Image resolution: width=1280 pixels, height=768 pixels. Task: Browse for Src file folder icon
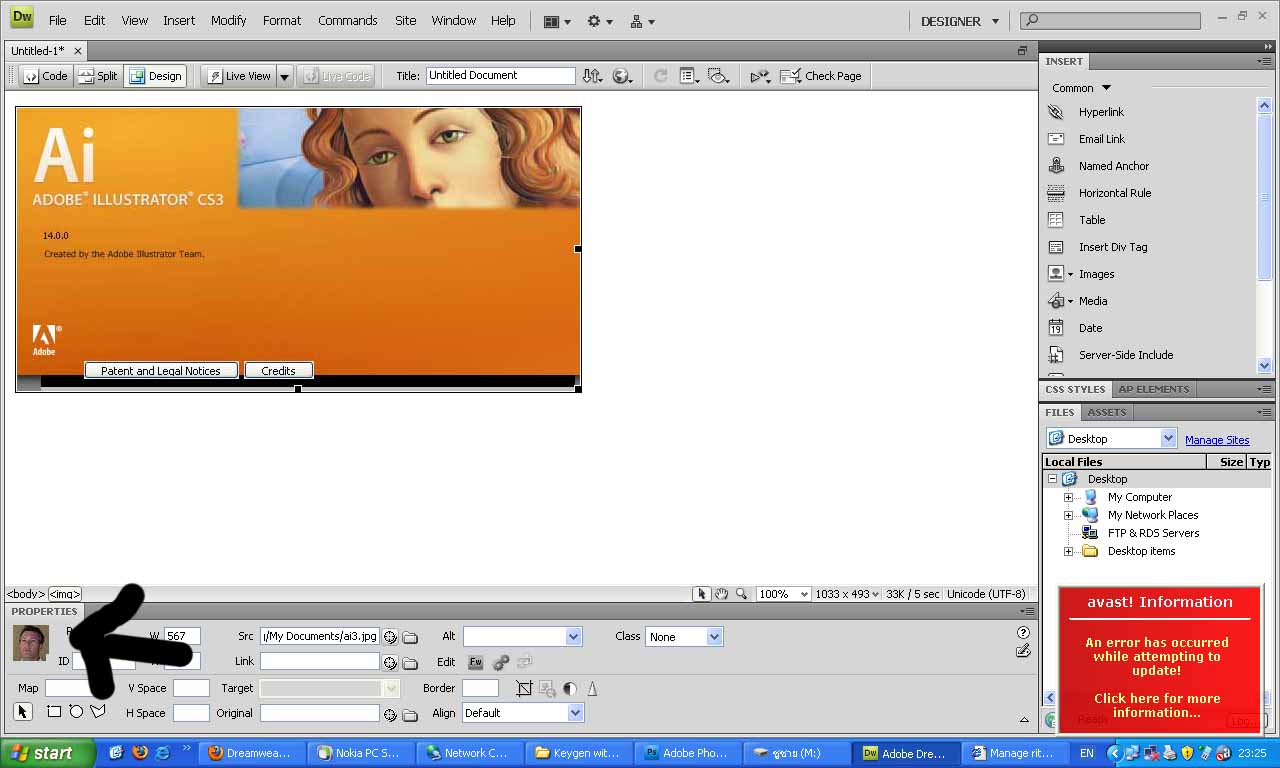[x=410, y=637]
